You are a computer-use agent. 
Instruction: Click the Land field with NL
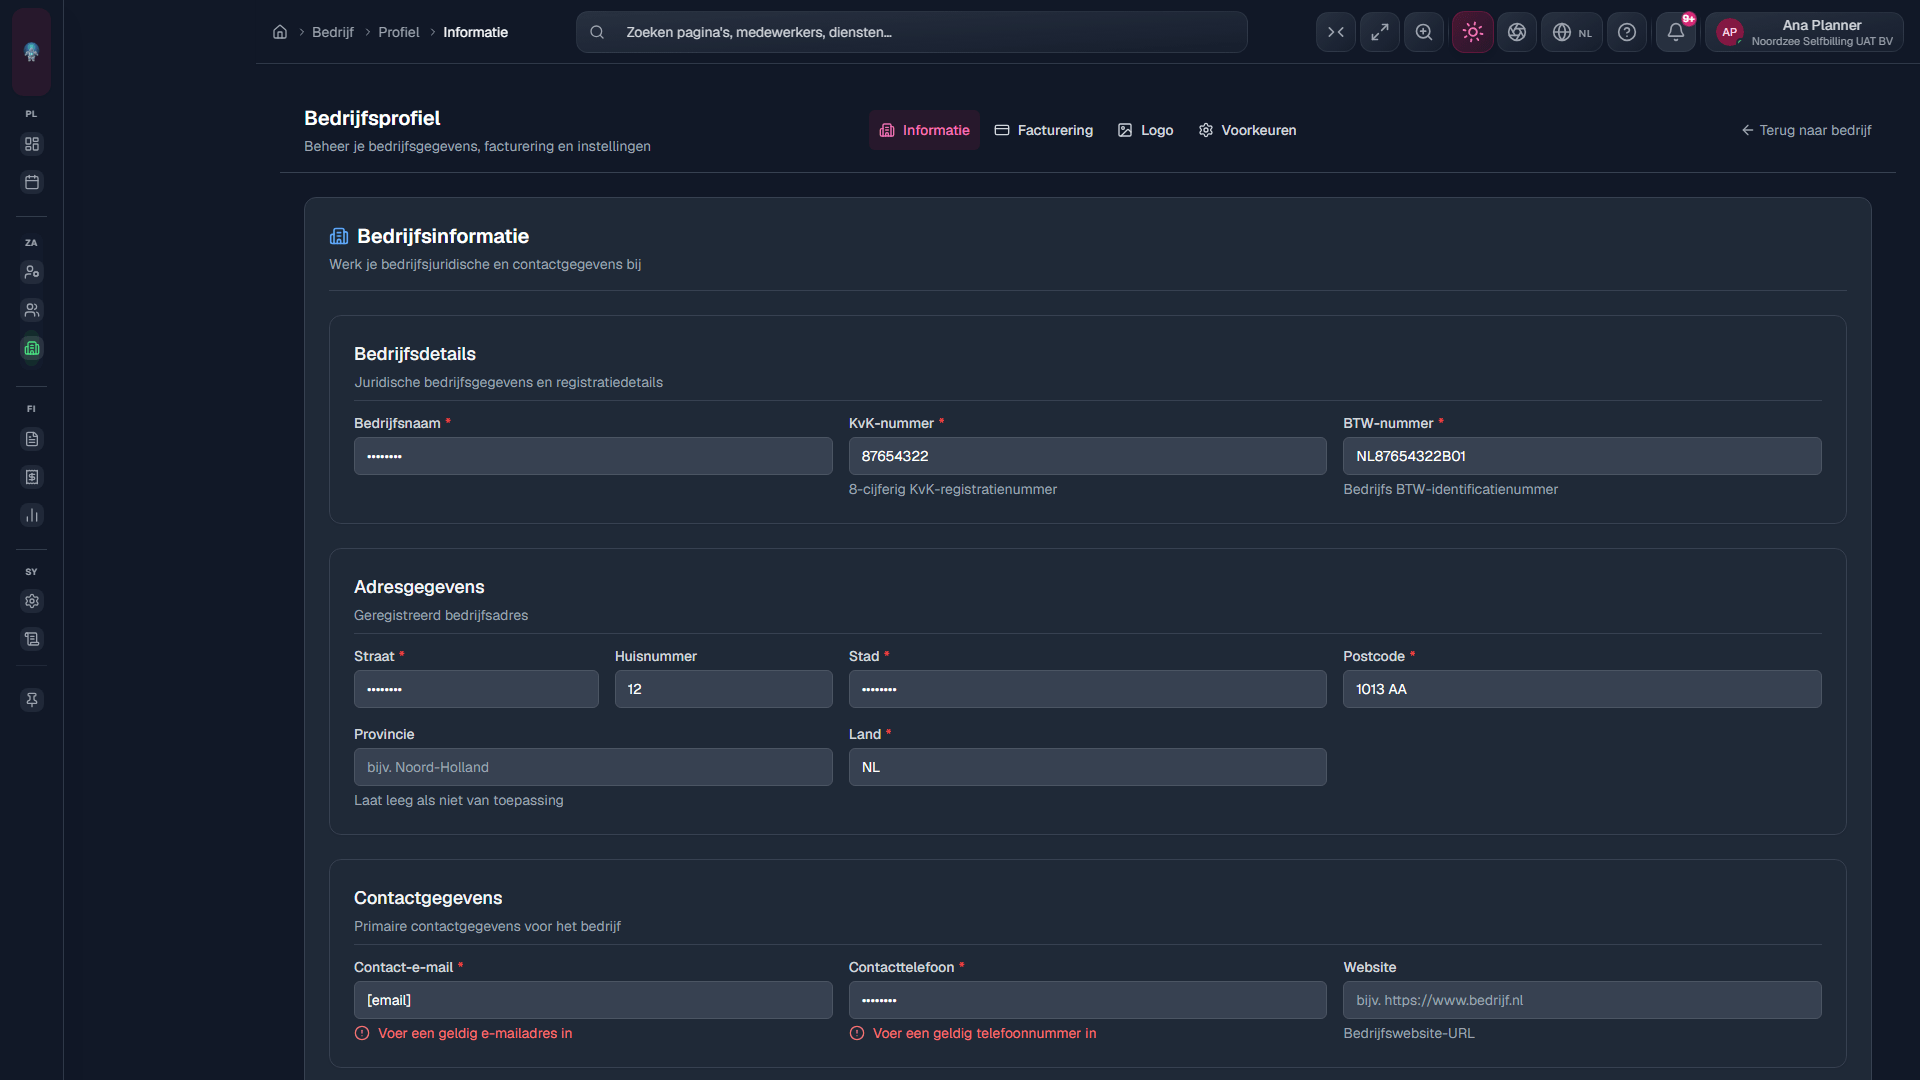click(1087, 767)
